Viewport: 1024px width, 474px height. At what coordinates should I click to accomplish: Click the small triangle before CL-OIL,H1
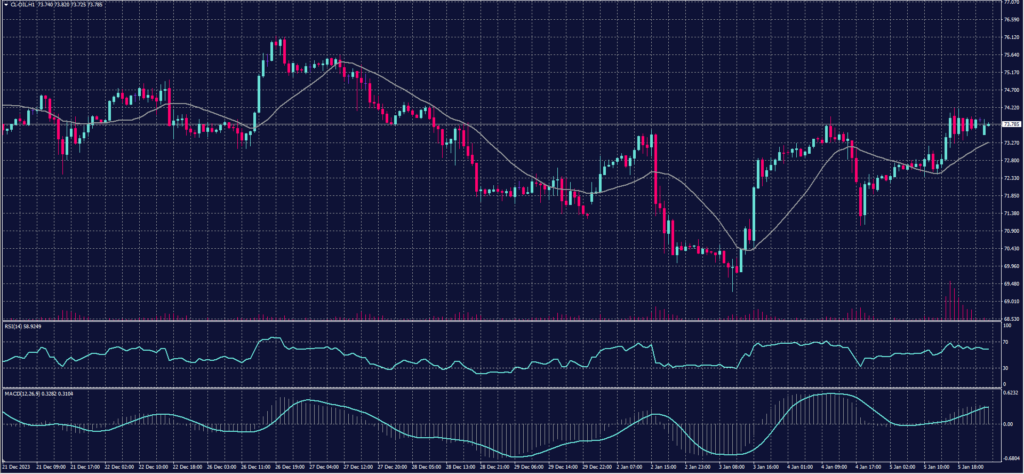coord(5,5)
